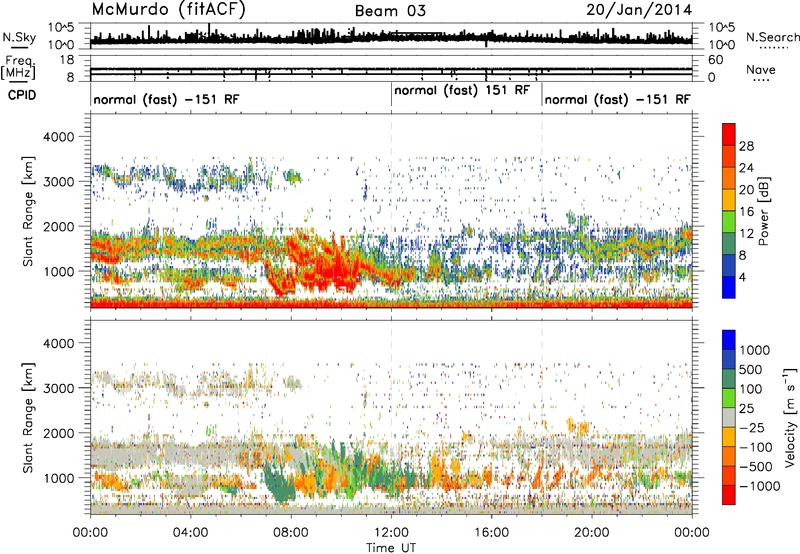Click the 'Velocity [m s-1]' colorbar label
This screenshot has height=554, width=800.
point(790,417)
